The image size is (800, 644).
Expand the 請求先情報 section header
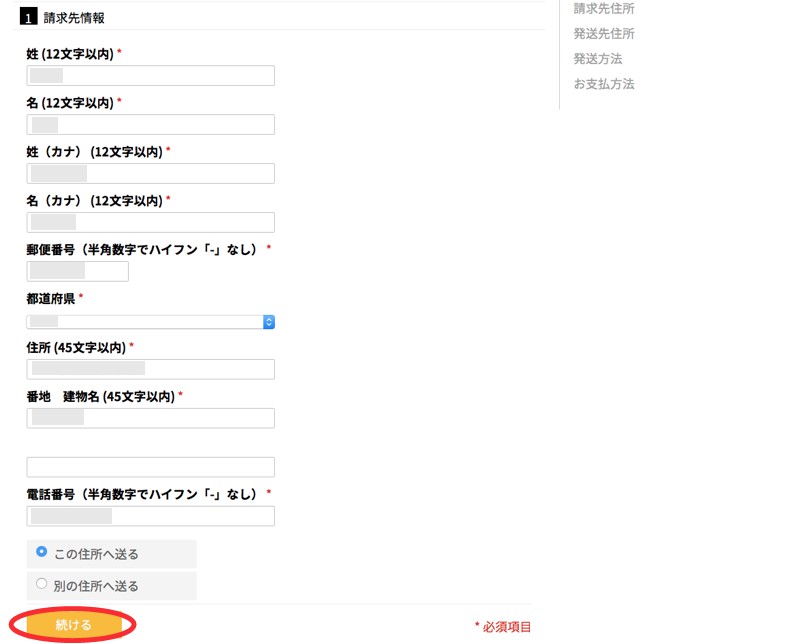(74, 18)
